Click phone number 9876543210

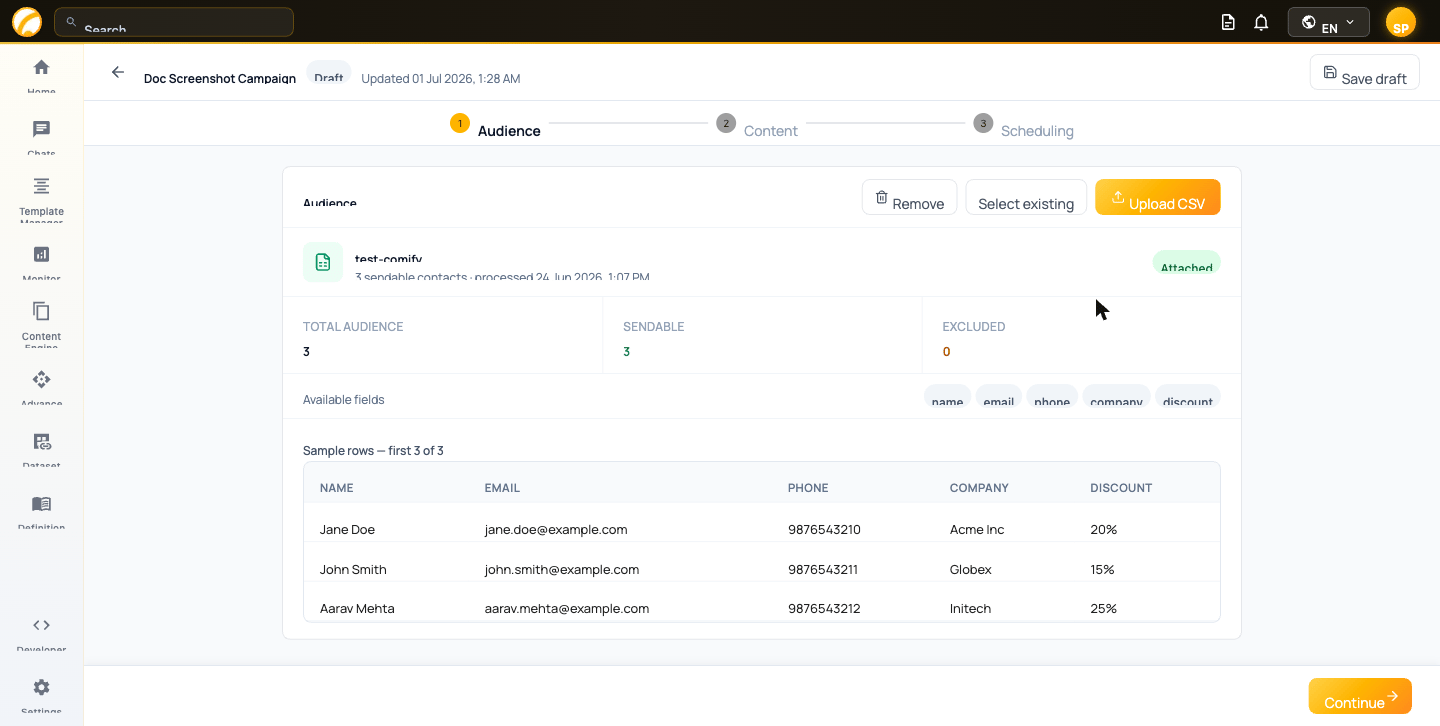pyautogui.click(x=824, y=529)
